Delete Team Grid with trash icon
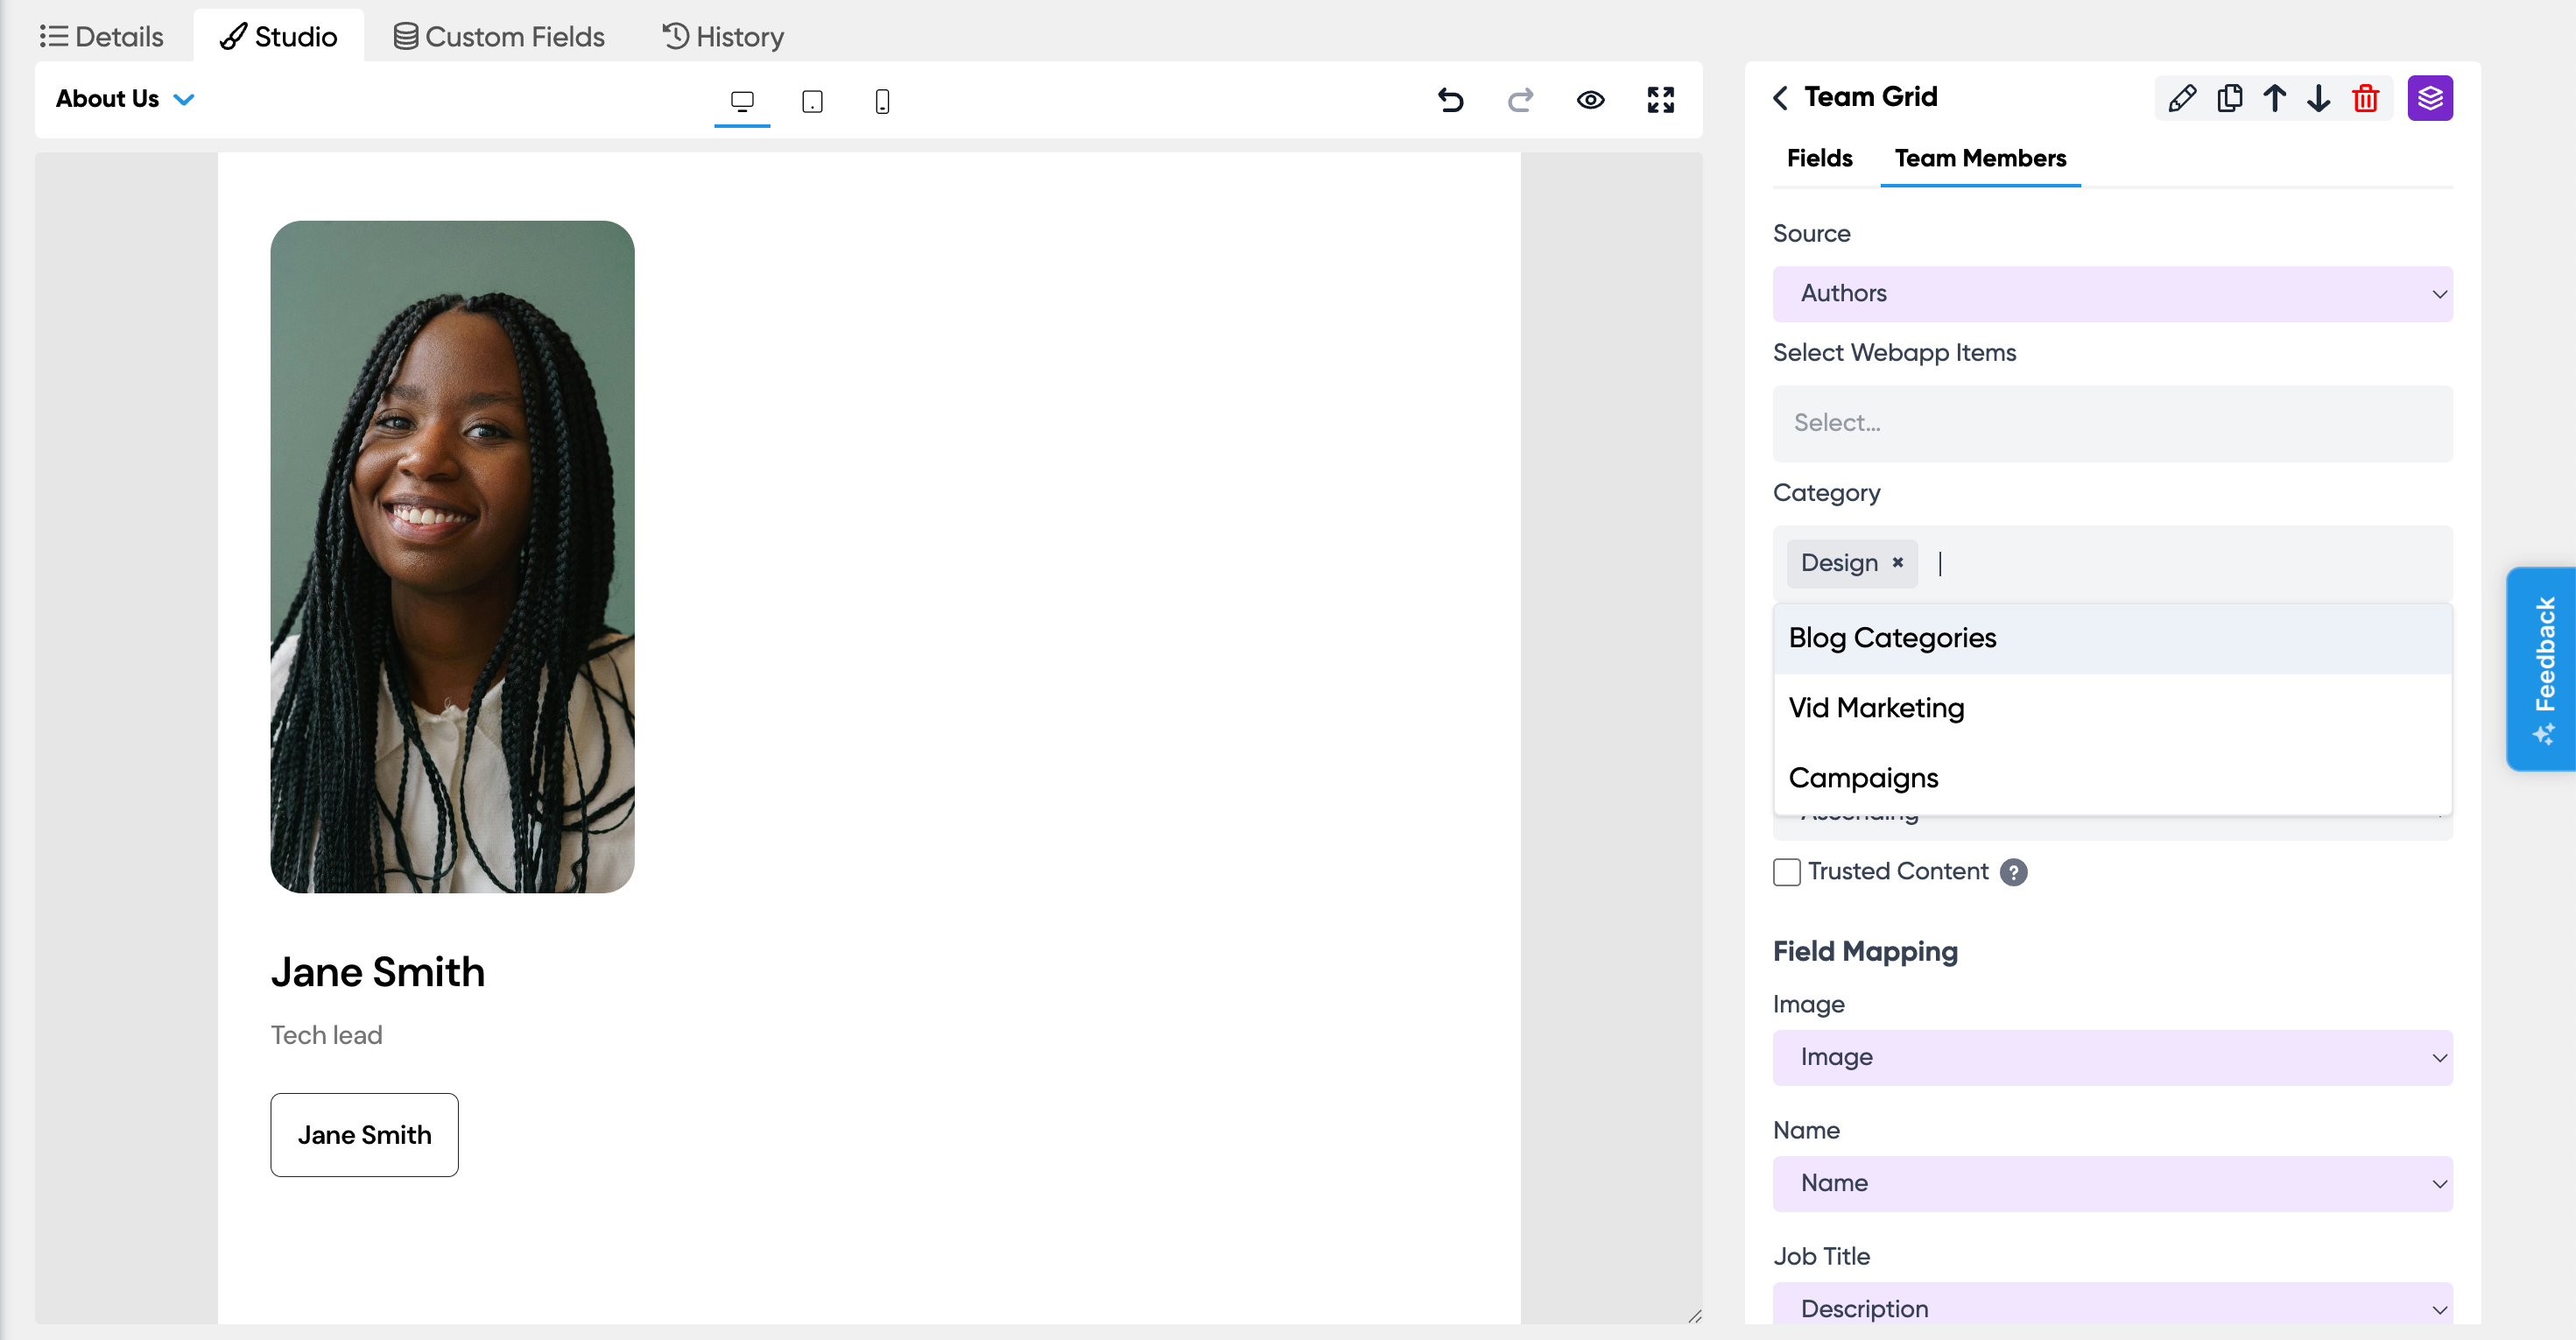This screenshot has height=1340, width=2576. click(x=2366, y=98)
